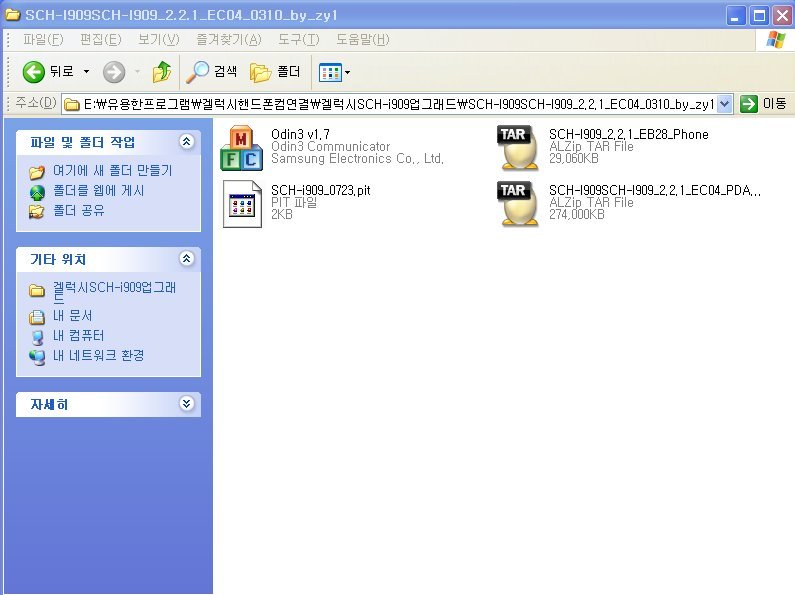Select the SCH-i909_0723.pit file icon
Viewport: 795px width, 595px height.
(242, 204)
